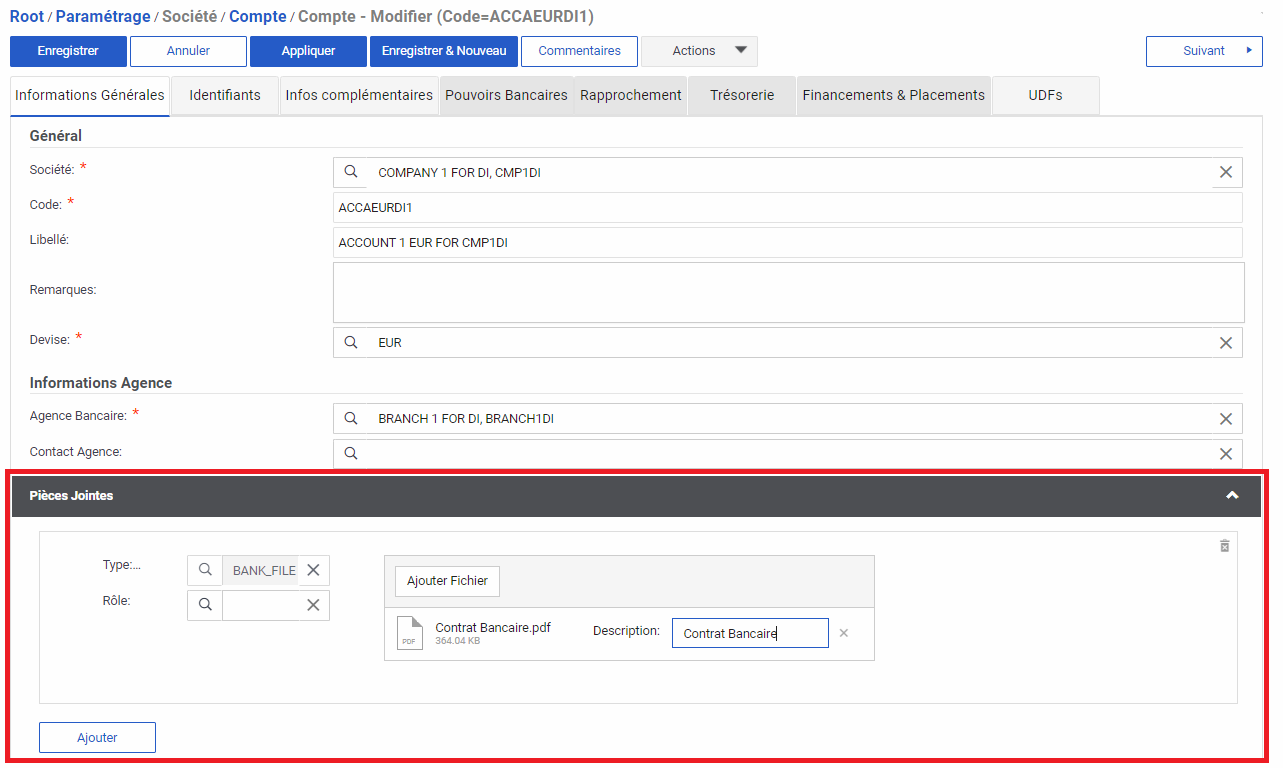Go to Financements & Placements tab

[x=893, y=95]
